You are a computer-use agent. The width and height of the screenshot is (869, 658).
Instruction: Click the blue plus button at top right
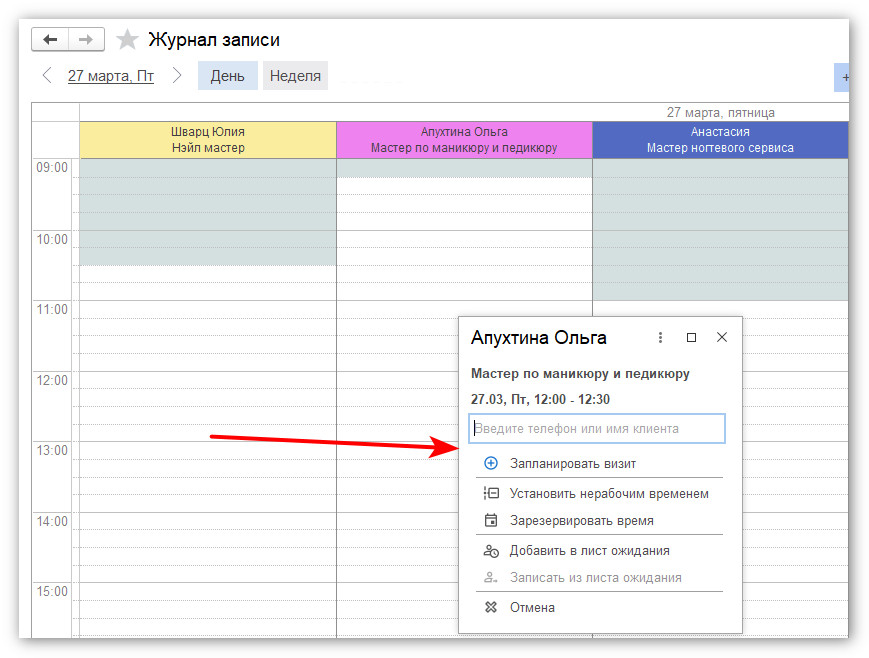tap(842, 78)
